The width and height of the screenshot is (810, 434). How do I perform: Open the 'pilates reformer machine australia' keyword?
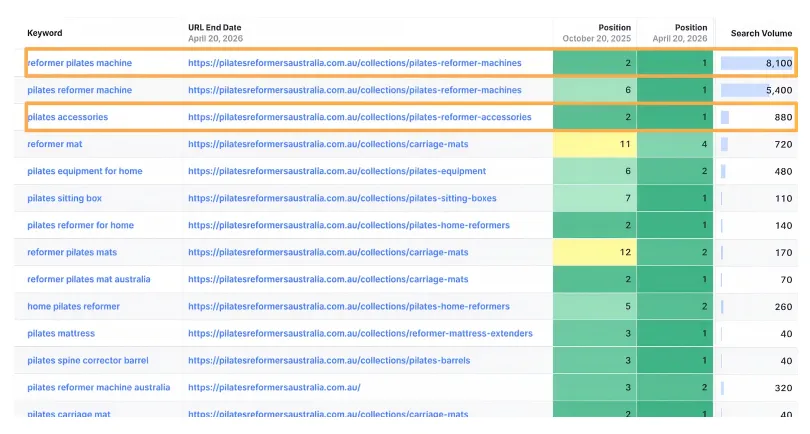pyautogui.click(x=99, y=387)
